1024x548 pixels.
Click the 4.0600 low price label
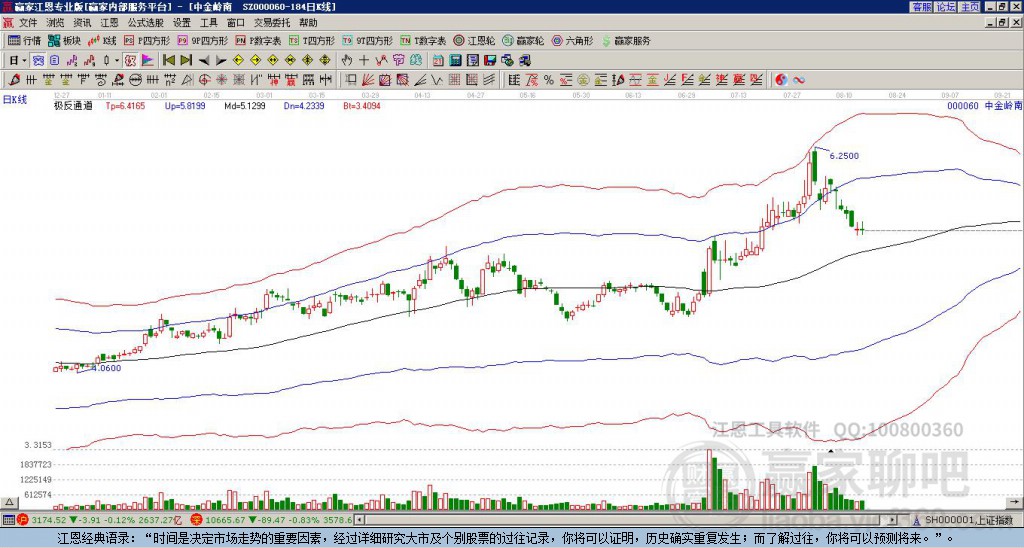pos(106,368)
